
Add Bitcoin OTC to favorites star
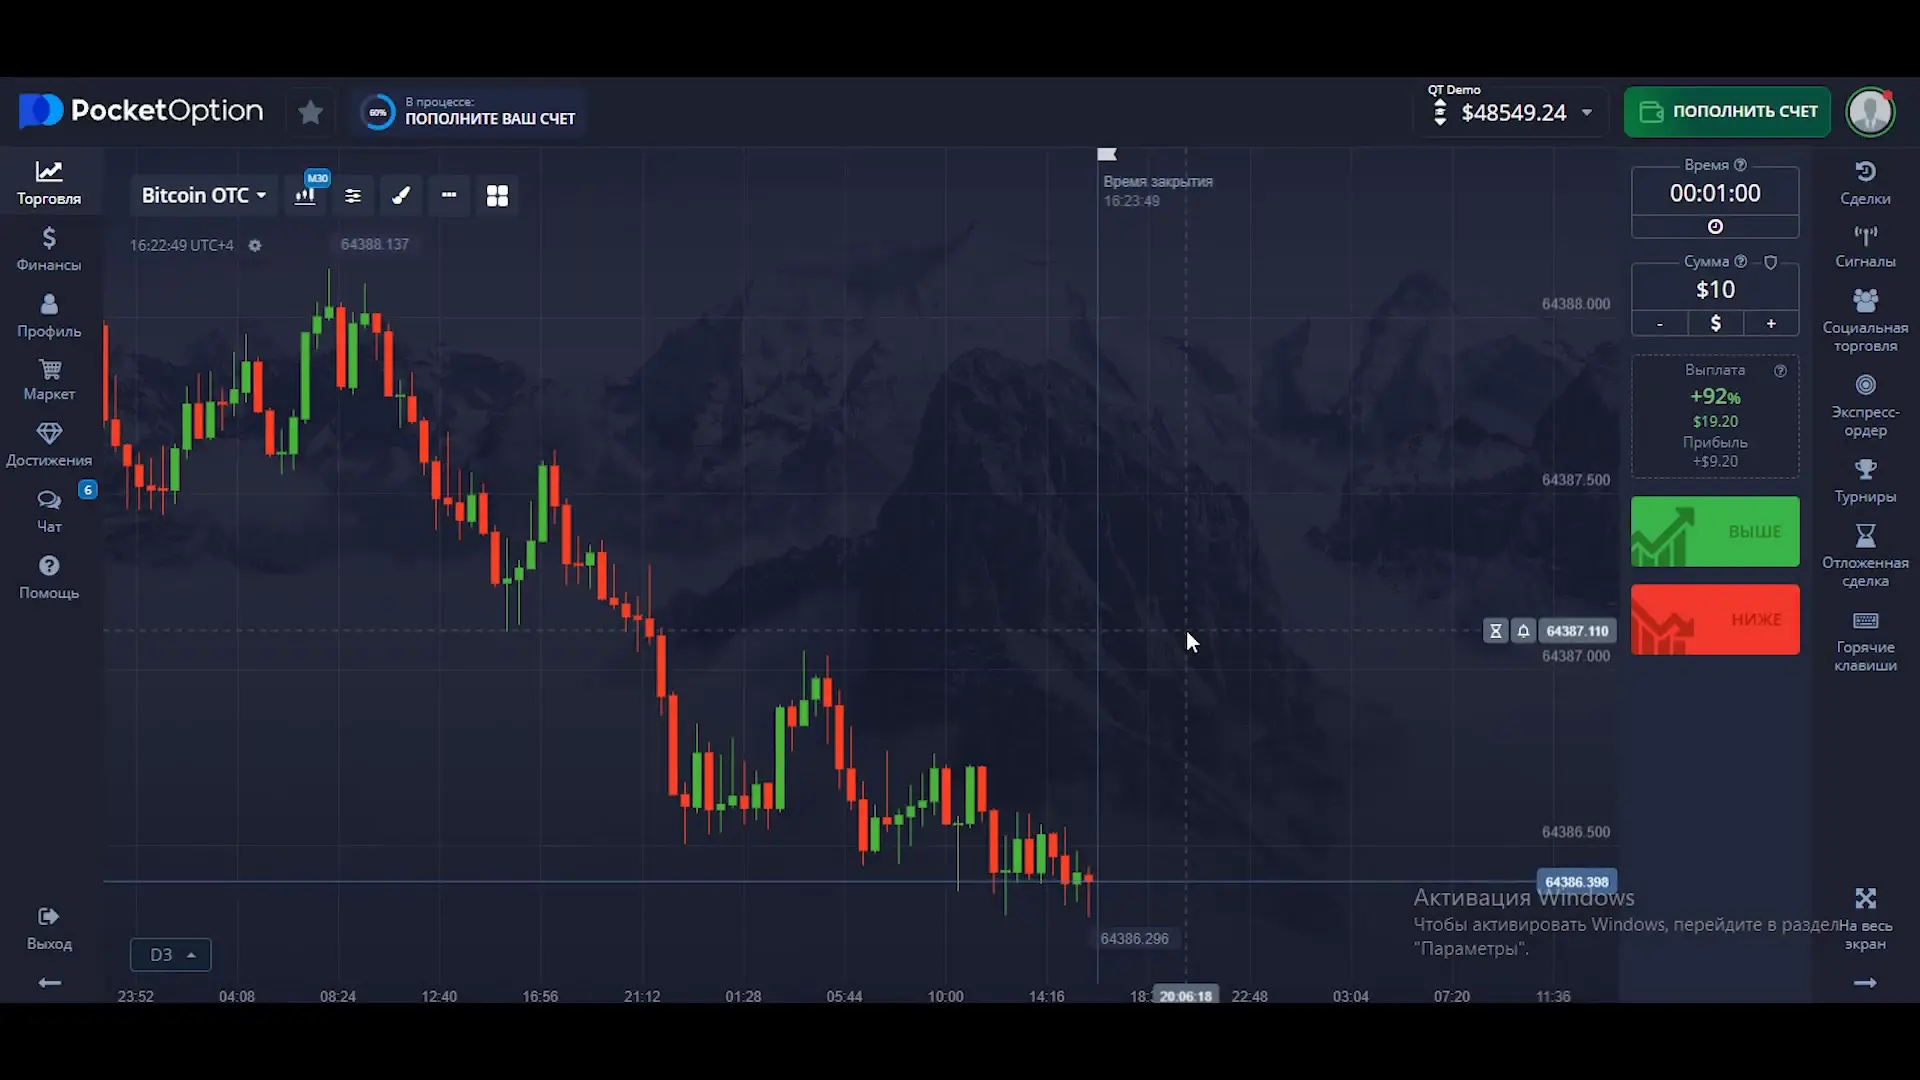tap(310, 112)
